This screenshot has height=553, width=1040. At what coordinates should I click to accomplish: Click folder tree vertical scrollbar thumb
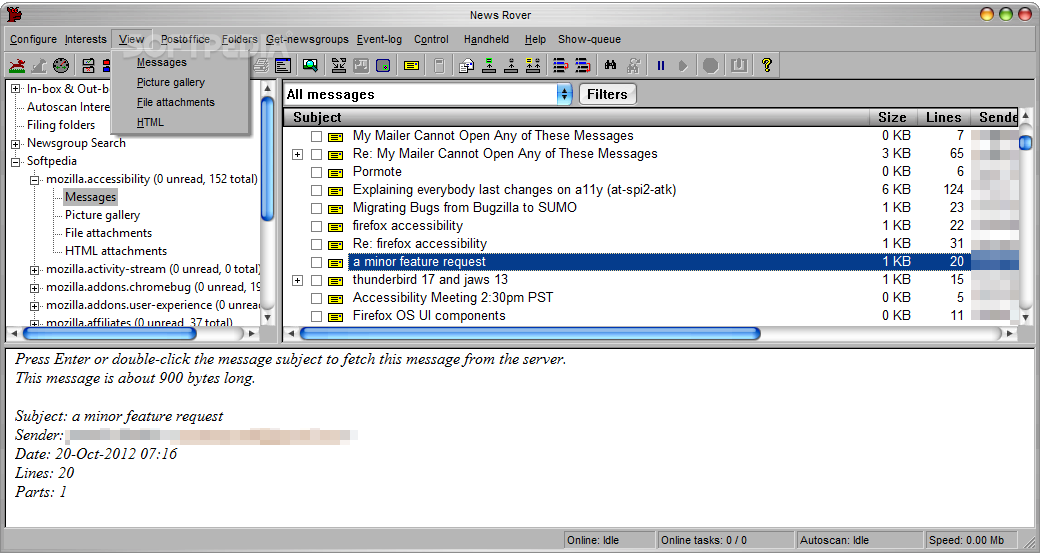pos(267,158)
